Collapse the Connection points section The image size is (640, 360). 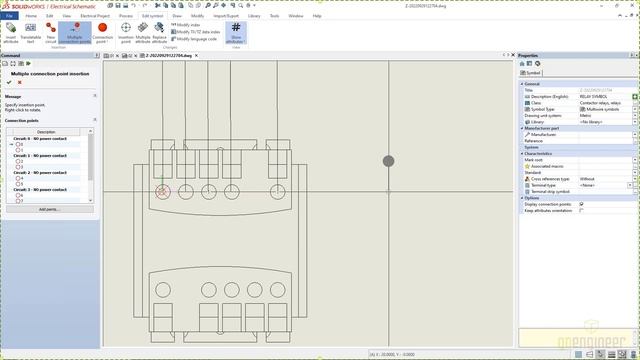95,120
